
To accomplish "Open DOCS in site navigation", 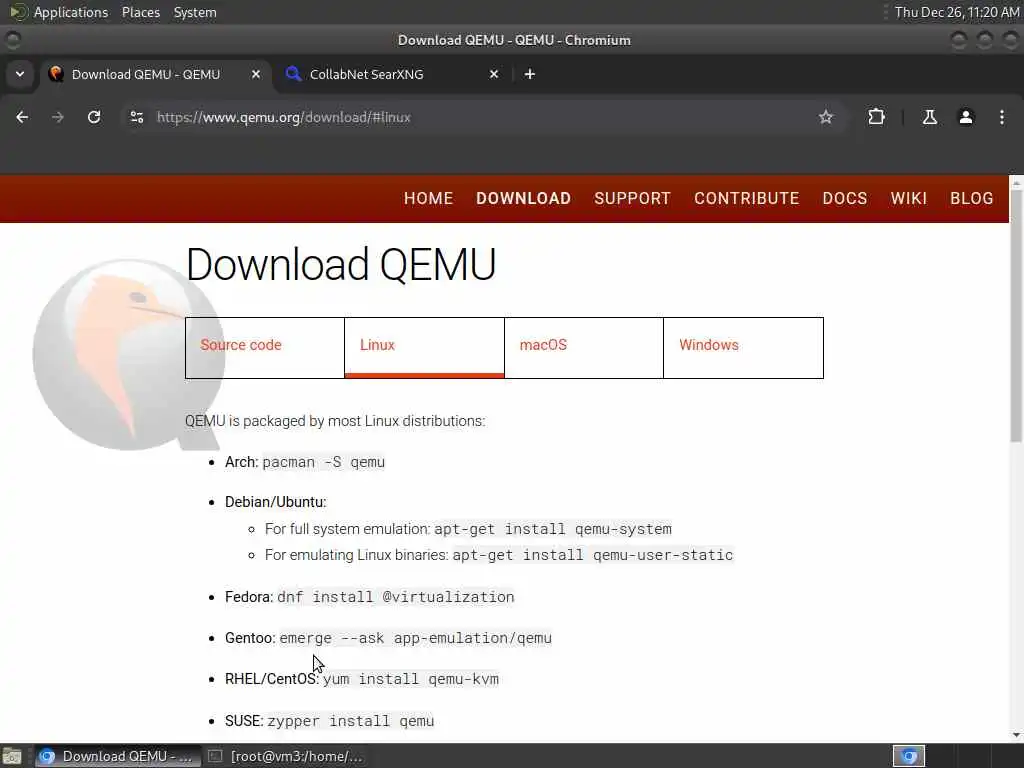I will point(845,199).
